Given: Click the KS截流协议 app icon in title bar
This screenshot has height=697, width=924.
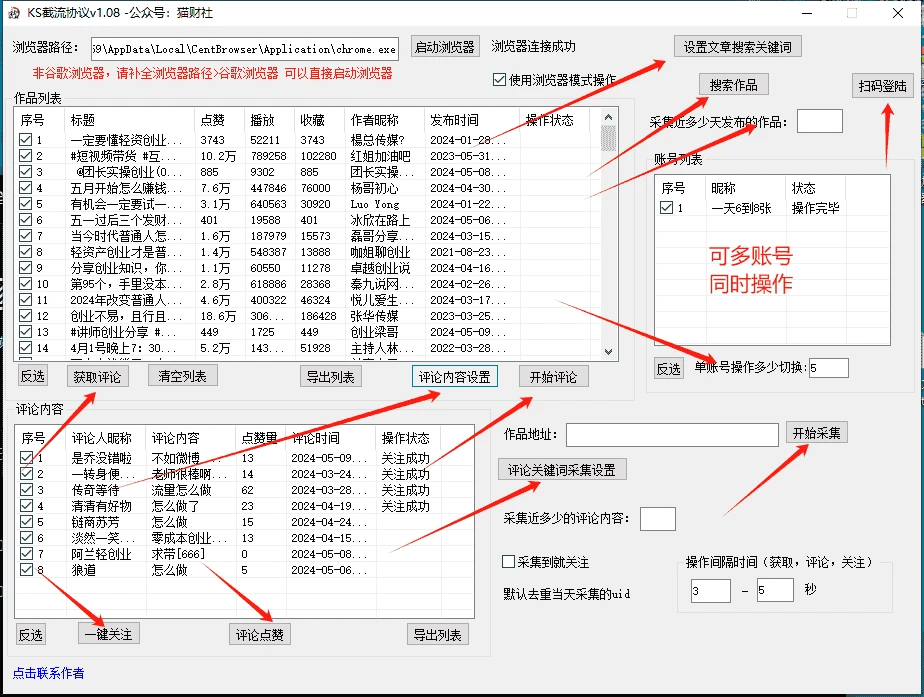Looking at the screenshot, I should click(14, 13).
